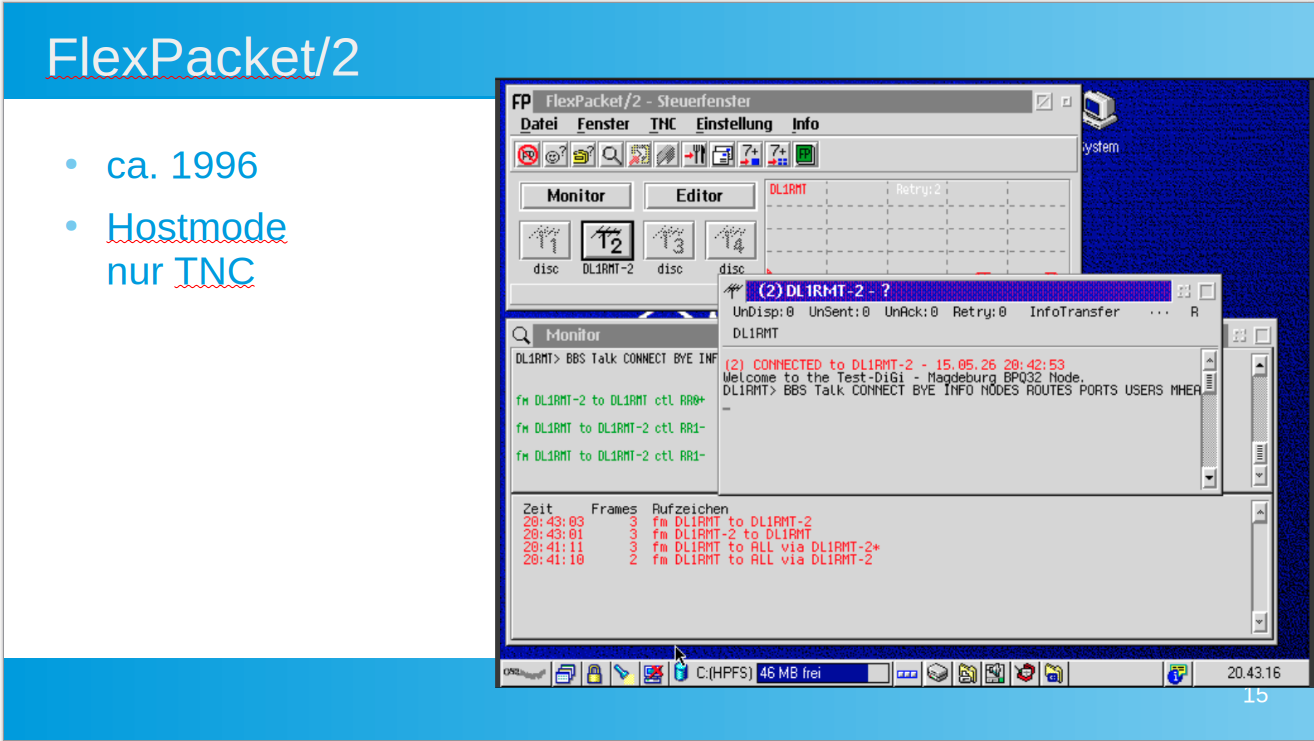Click the OS/2 Warp button on taskbar
This screenshot has height=741, width=1314.
525,673
